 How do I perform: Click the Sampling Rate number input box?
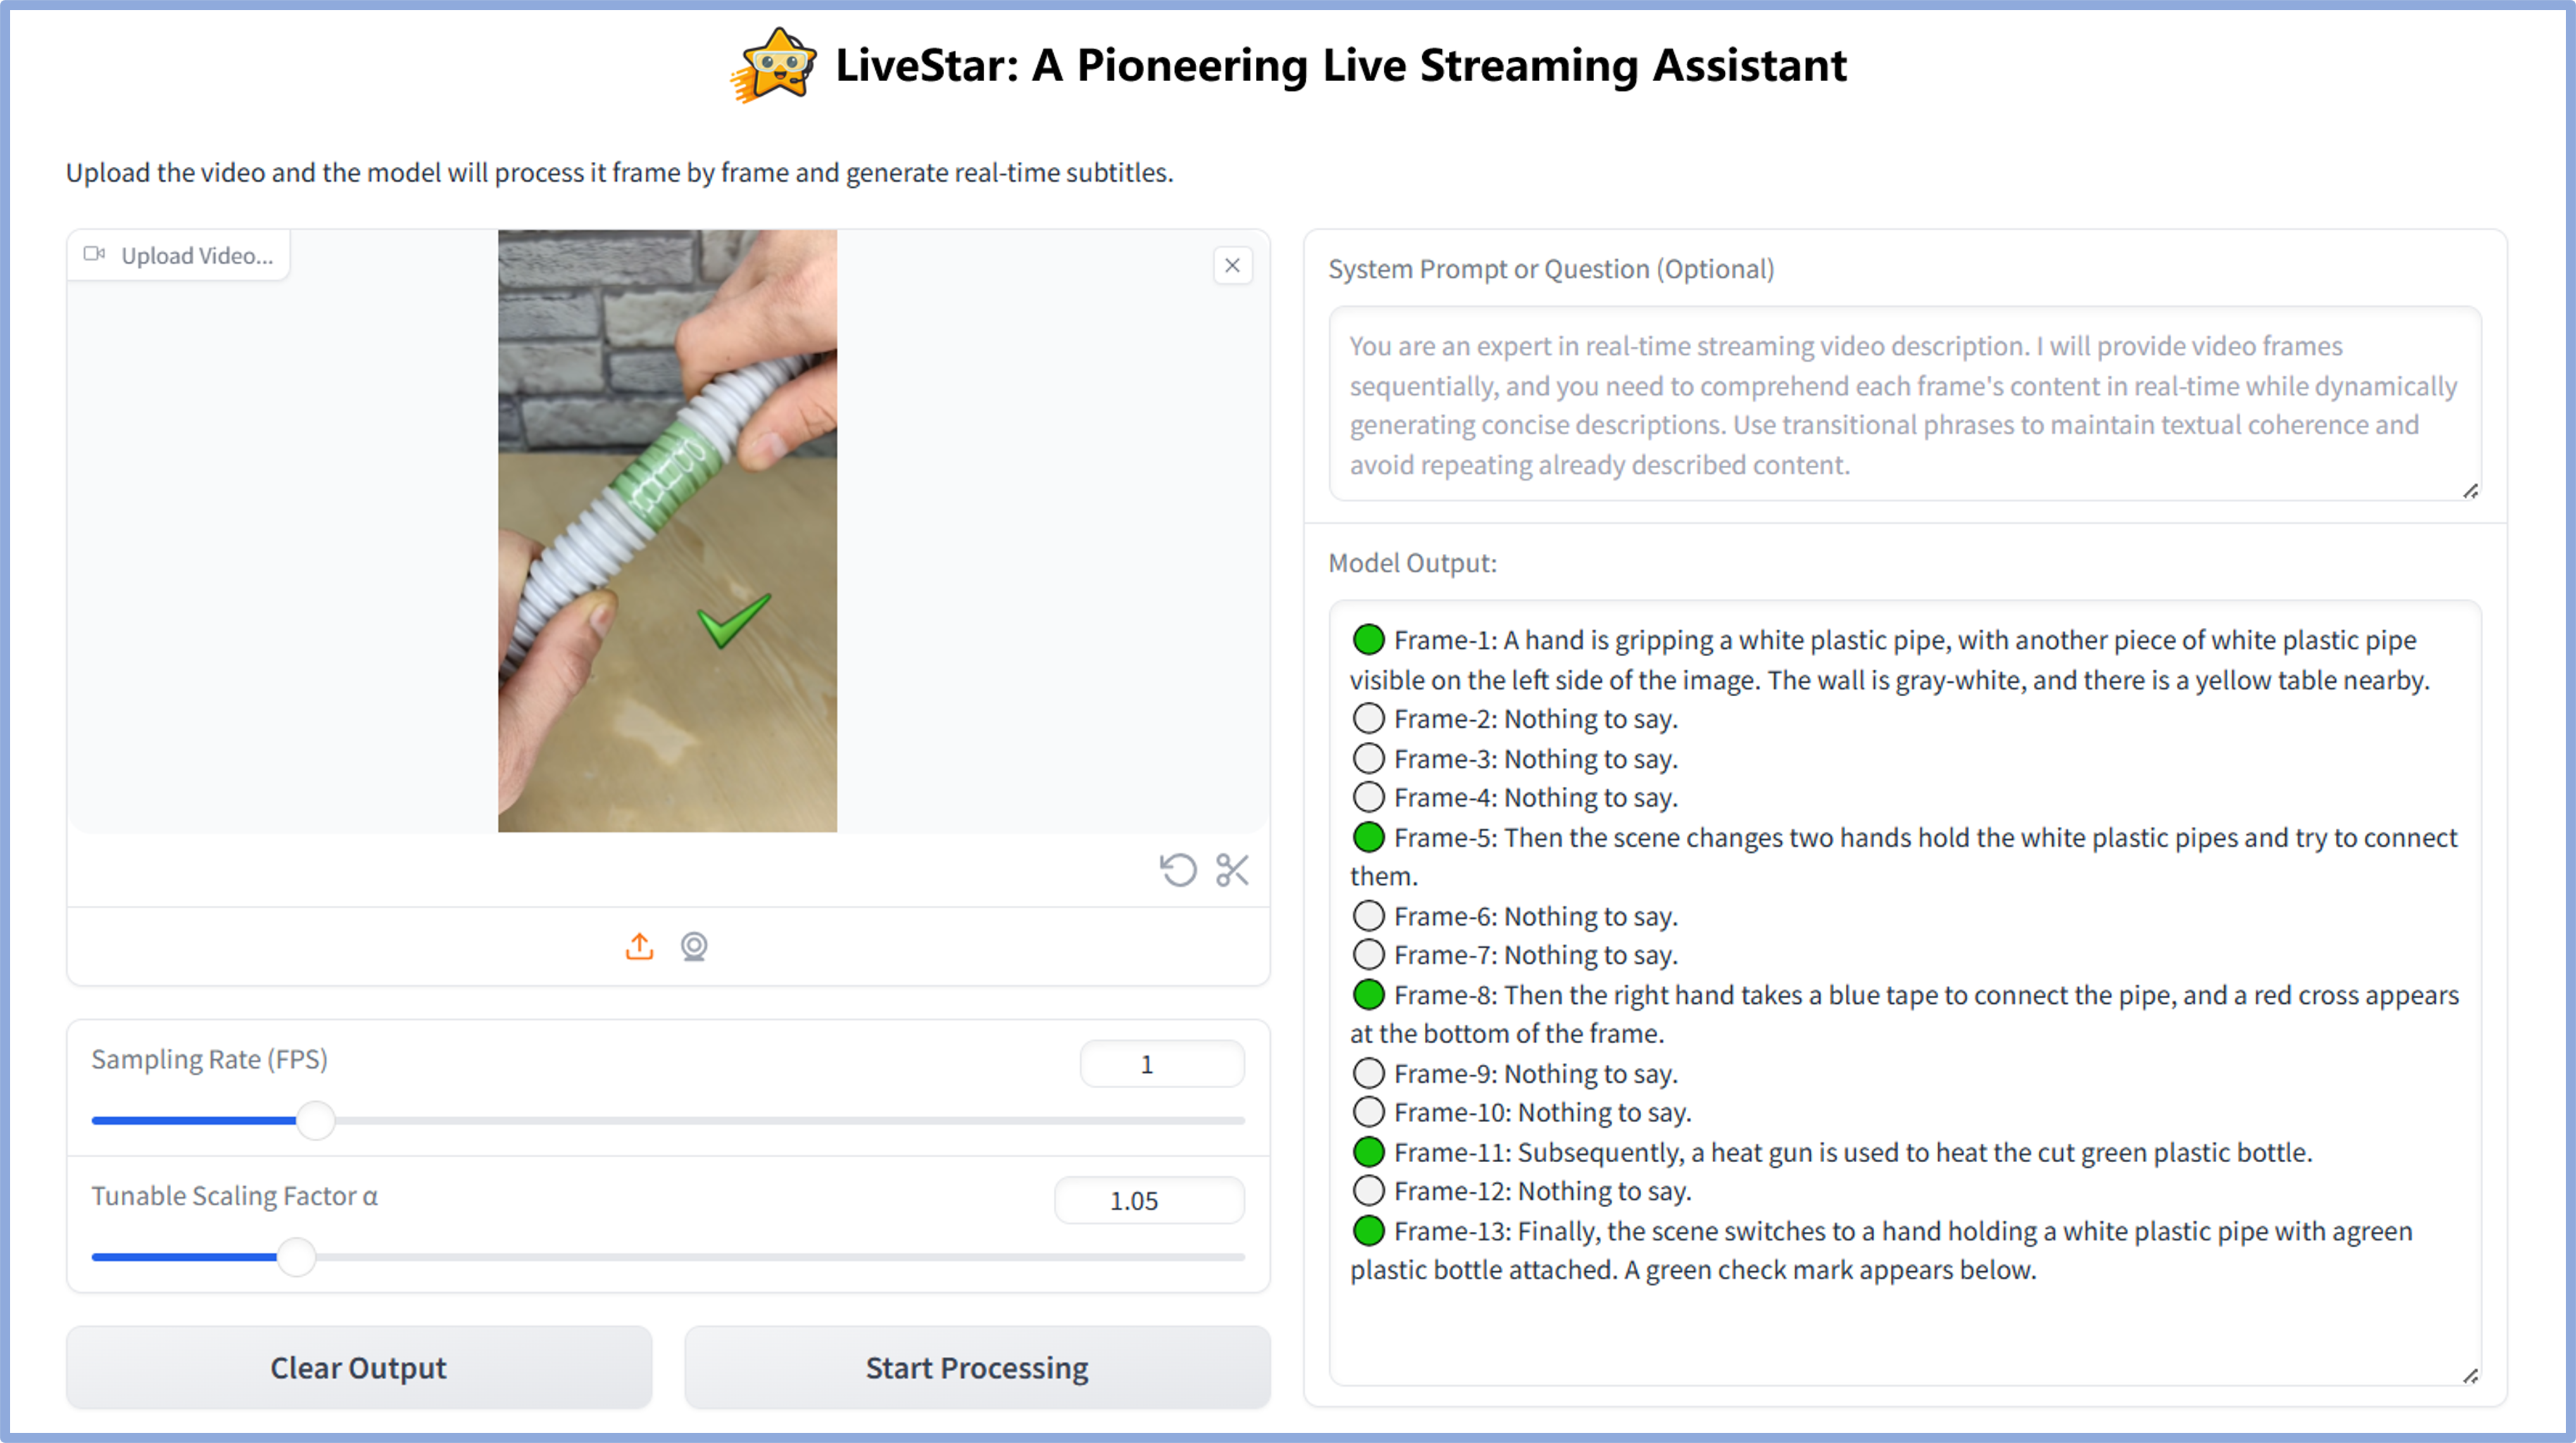click(1161, 1064)
